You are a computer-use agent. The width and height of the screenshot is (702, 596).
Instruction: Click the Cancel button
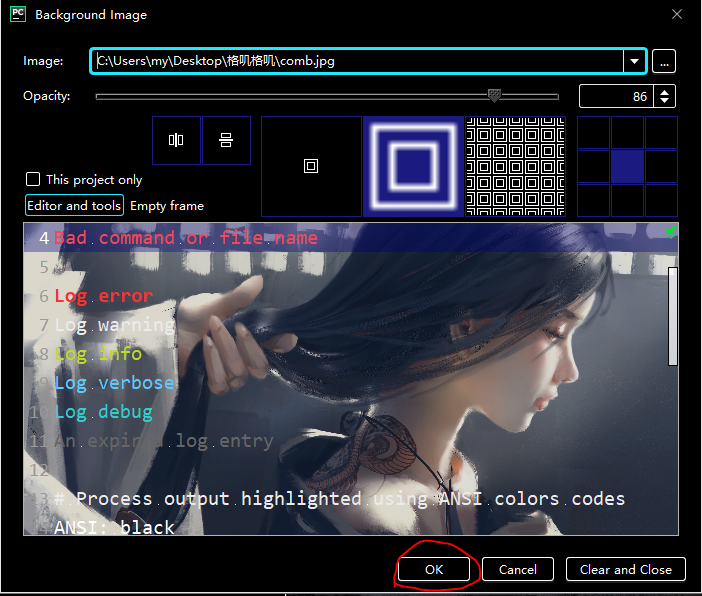pyautogui.click(x=518, y=569)
